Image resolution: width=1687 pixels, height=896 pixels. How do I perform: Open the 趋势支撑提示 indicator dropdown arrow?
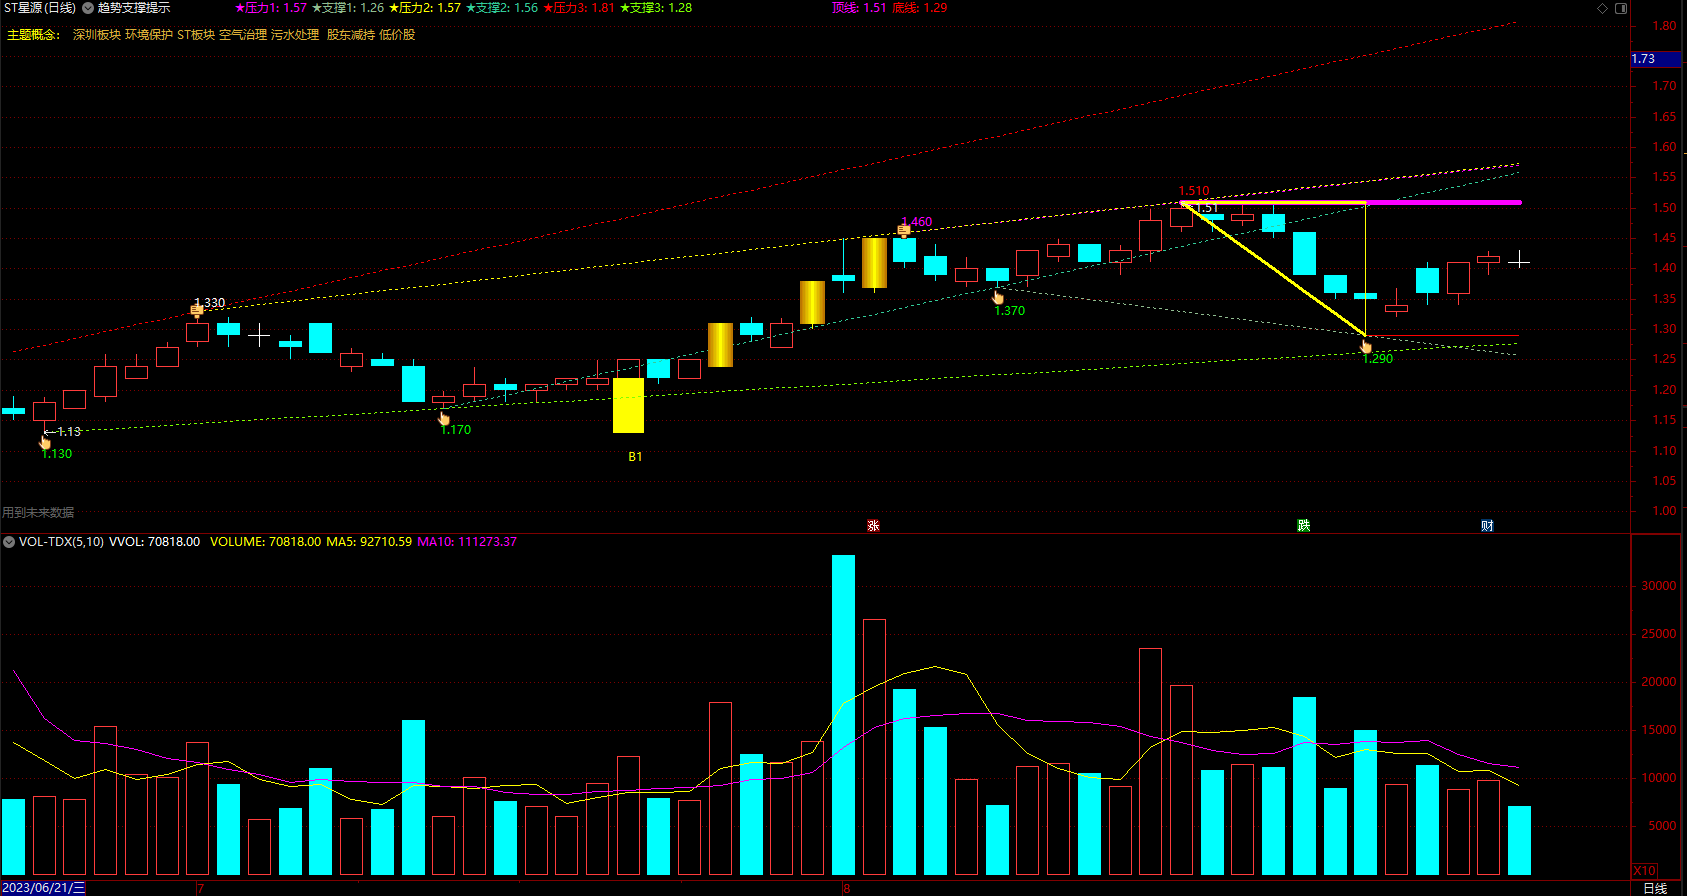click(x=88, y=8)
